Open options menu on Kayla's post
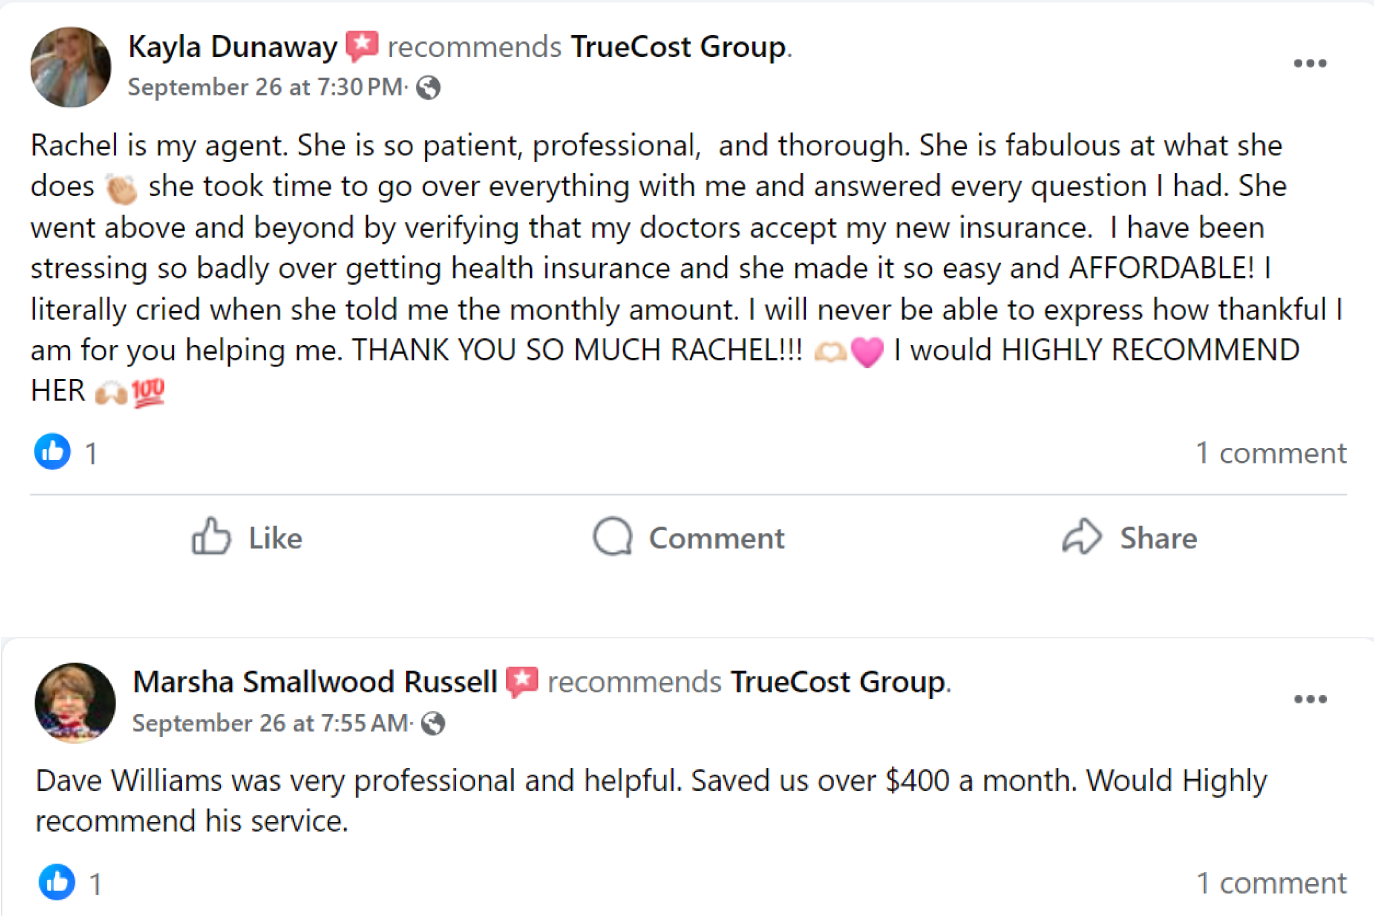The height and width of the screenshot is (916, 1374). 1309,63
